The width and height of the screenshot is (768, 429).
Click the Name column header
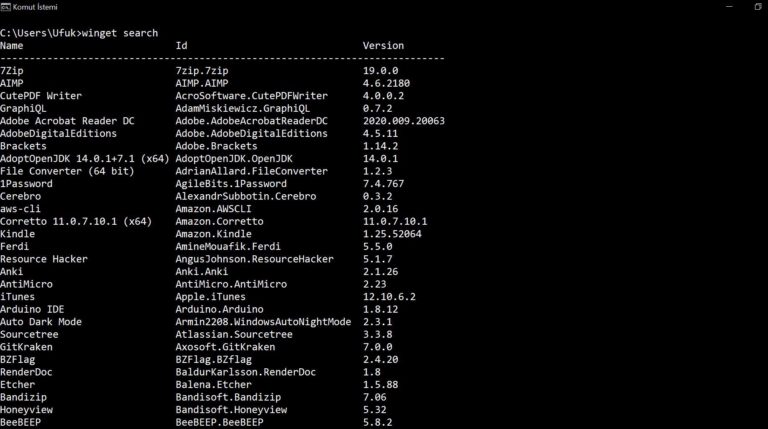(x=12, y=46)
